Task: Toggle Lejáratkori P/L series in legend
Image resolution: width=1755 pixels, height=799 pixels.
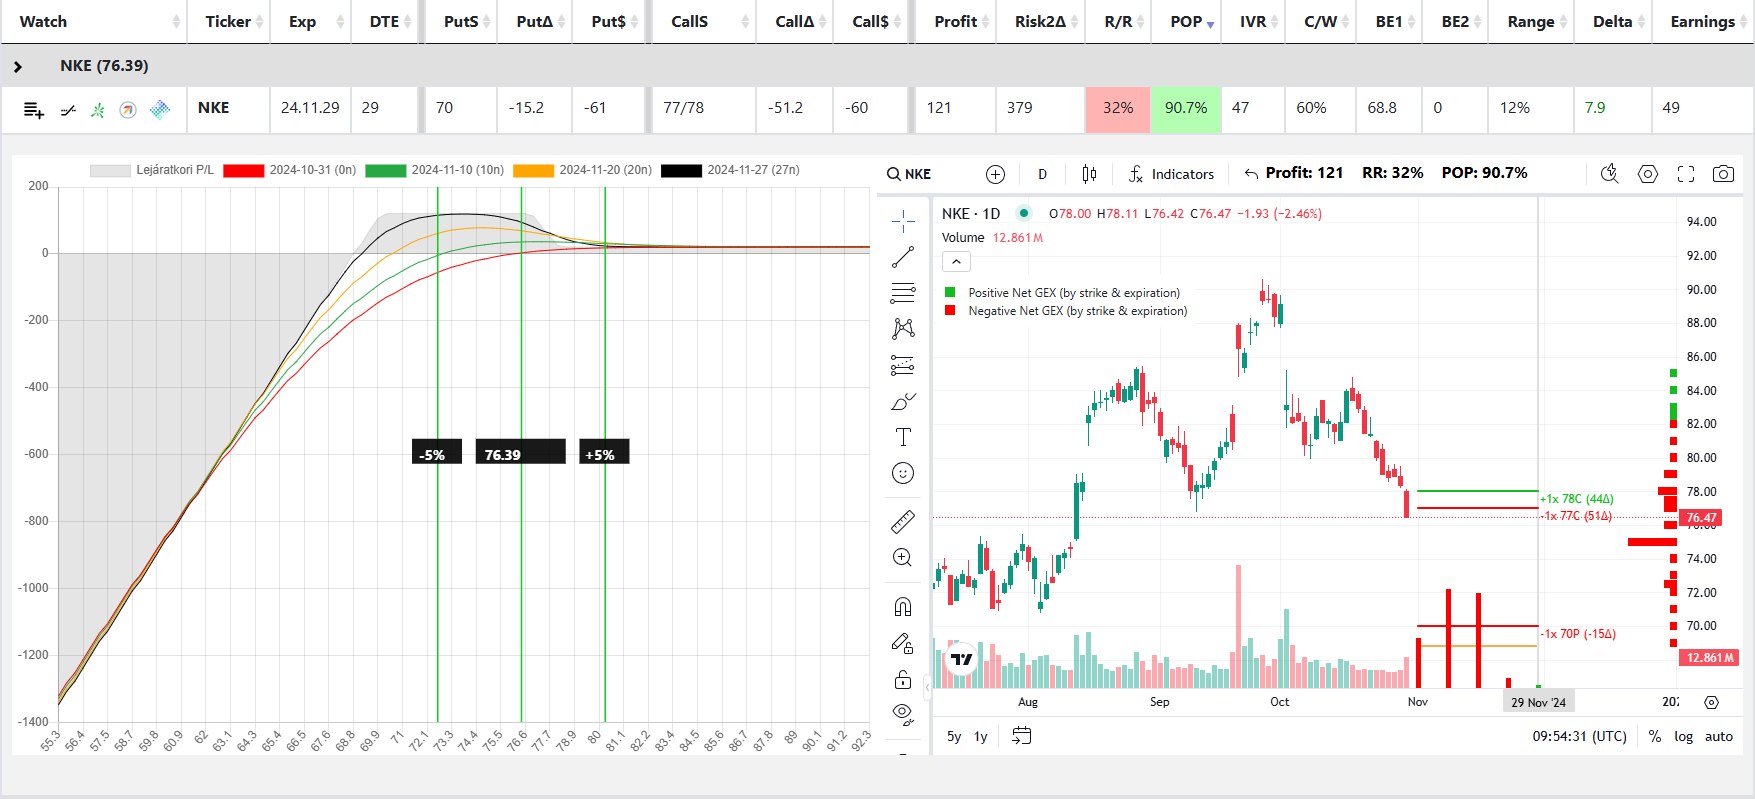Action: tap(152, 170)
